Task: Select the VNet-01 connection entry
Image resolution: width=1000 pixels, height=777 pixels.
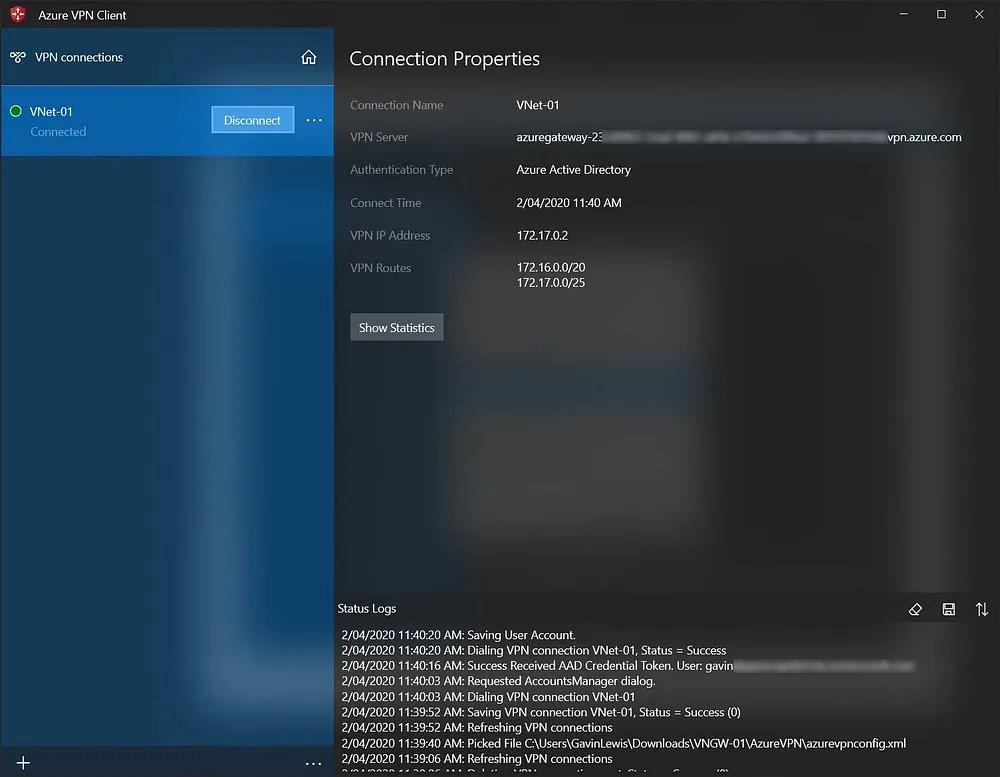Action: [167, 121]
